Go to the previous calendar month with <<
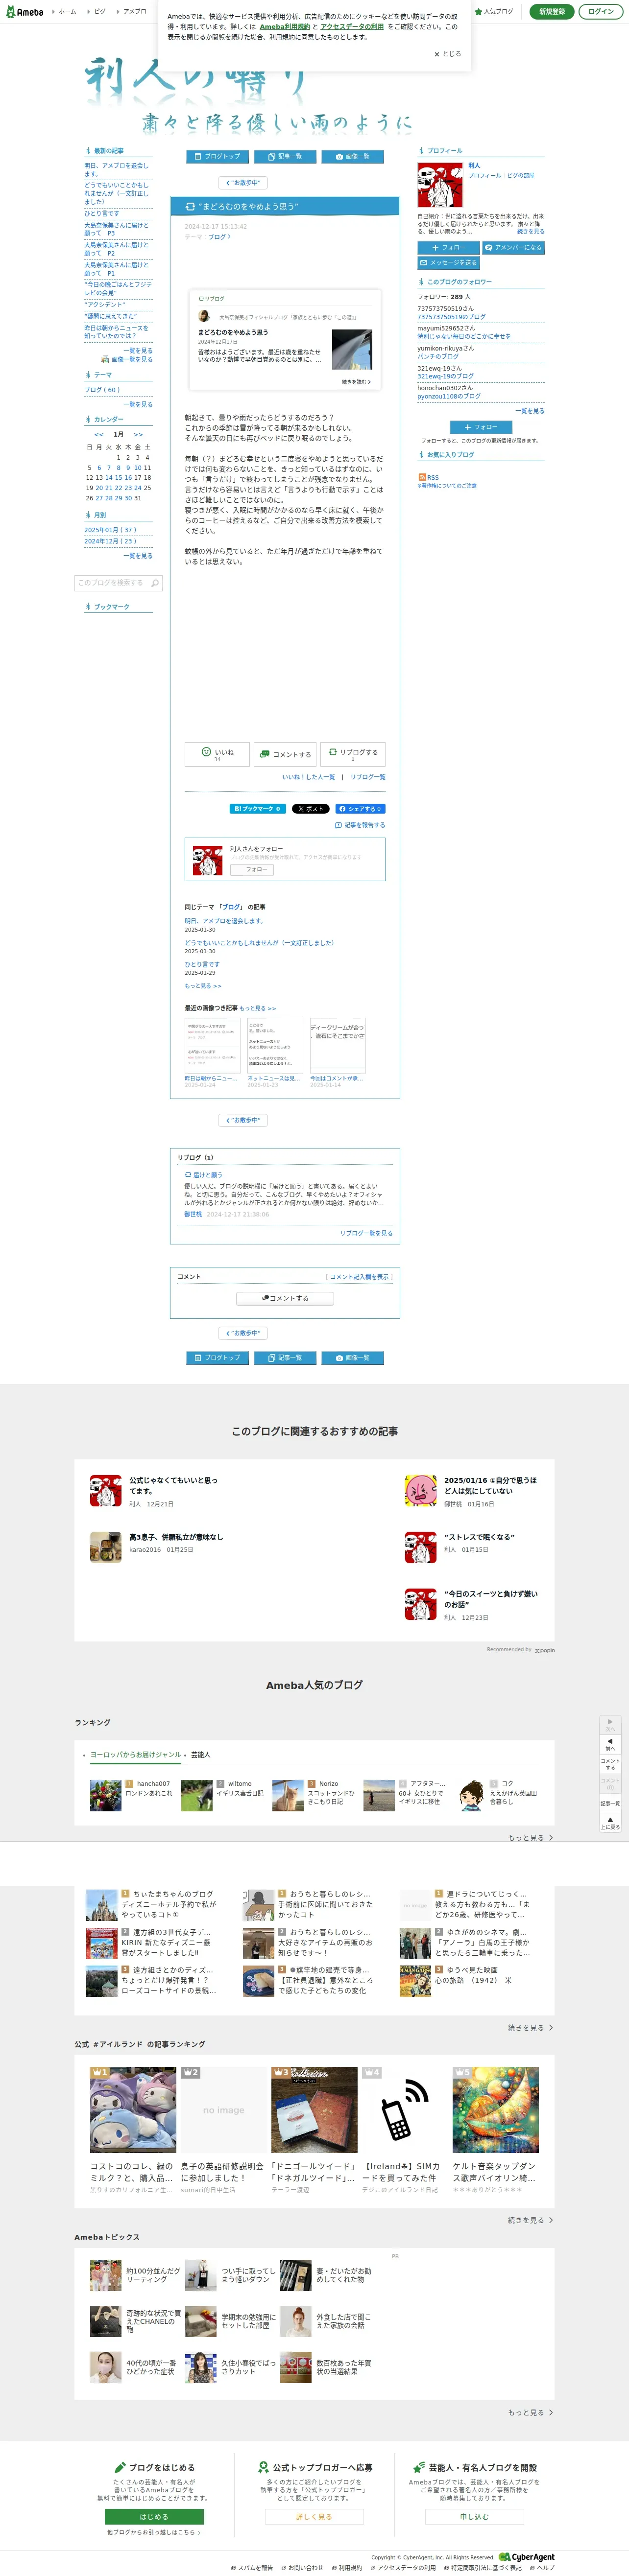 [99, 435]
